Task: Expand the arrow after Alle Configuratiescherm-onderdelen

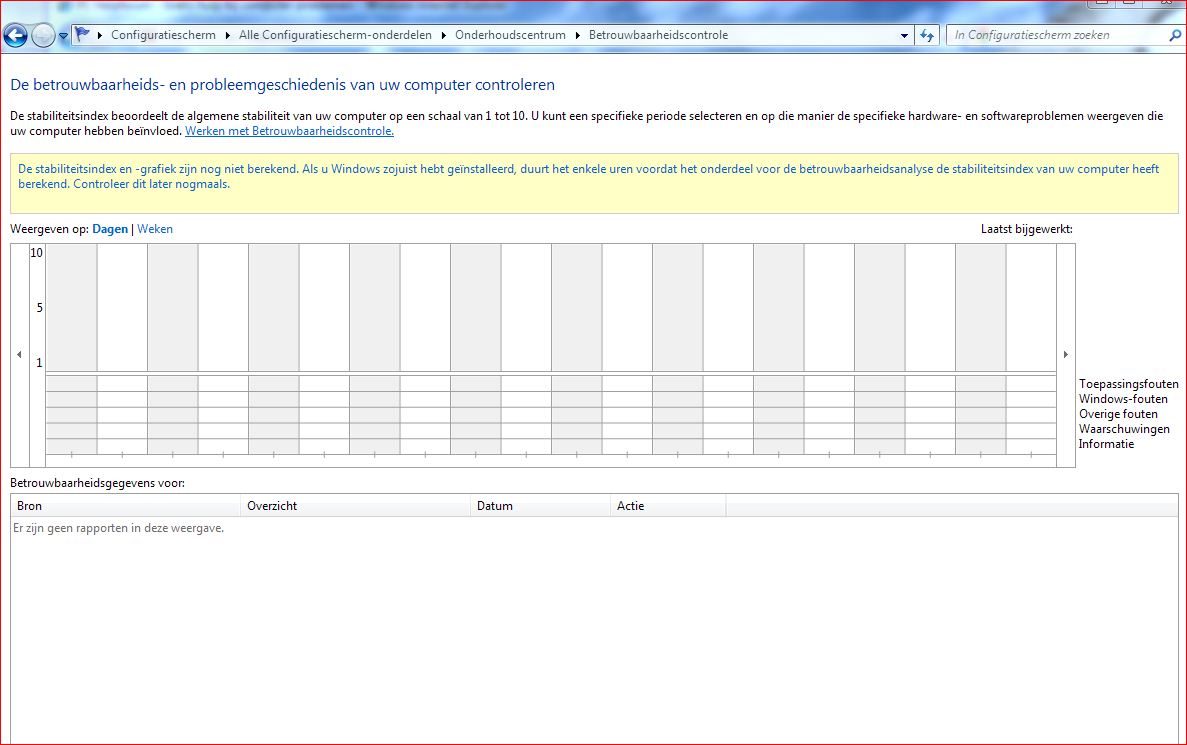Action: pyautogui.click(x=444, y=35)
